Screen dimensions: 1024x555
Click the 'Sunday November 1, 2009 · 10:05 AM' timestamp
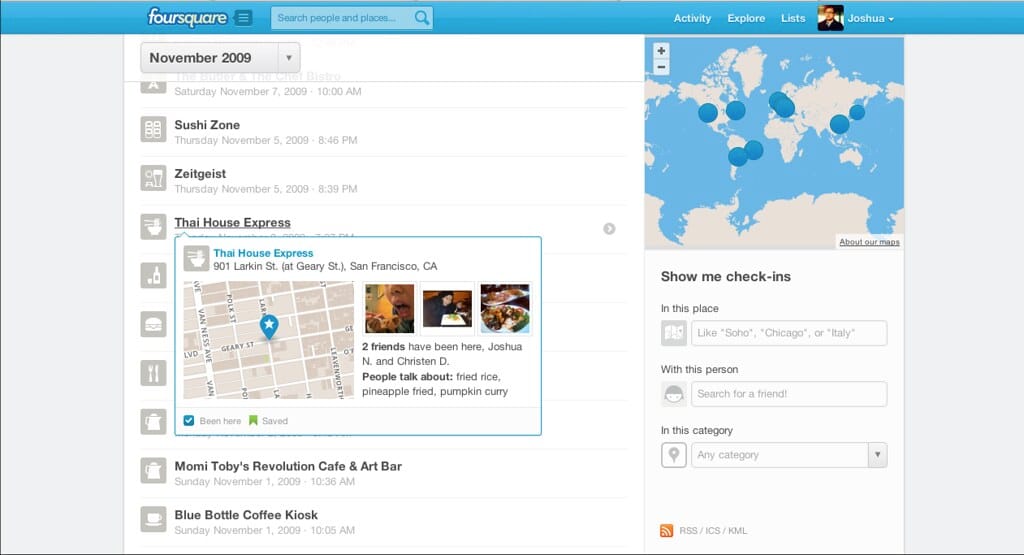click(x=264, y=530)
